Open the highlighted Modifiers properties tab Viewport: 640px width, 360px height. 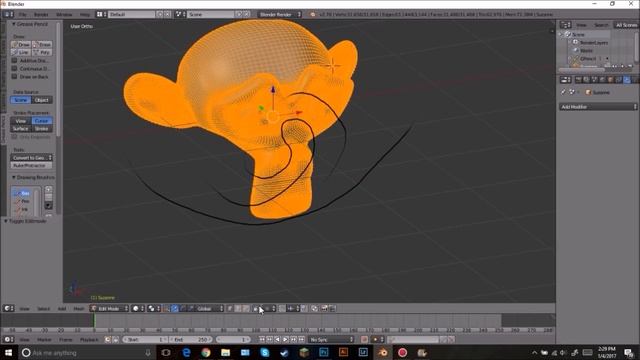627,80
